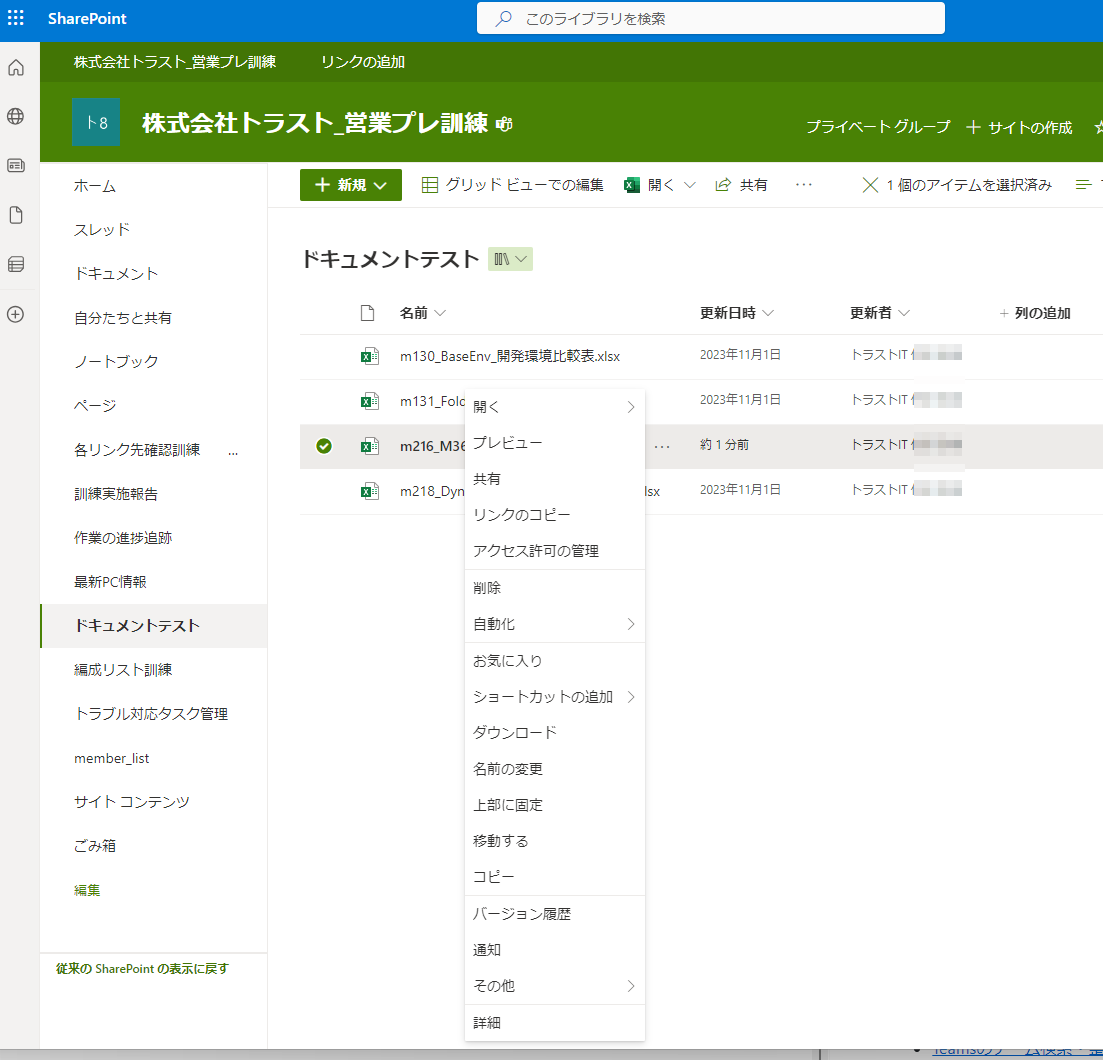
Task: Open file m130_BaseEnv_開発環境比較表.xlsx
Action: click(510, 356)
